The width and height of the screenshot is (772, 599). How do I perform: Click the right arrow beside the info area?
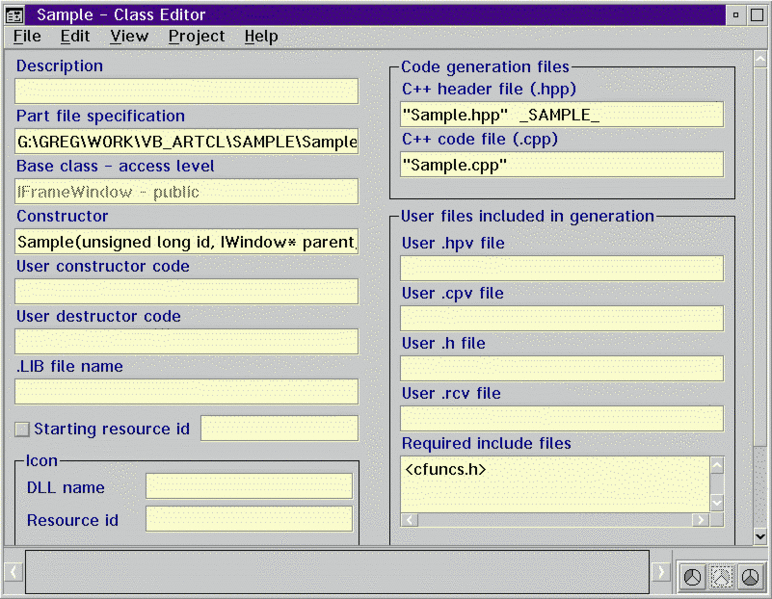click(x=661, y=572)
